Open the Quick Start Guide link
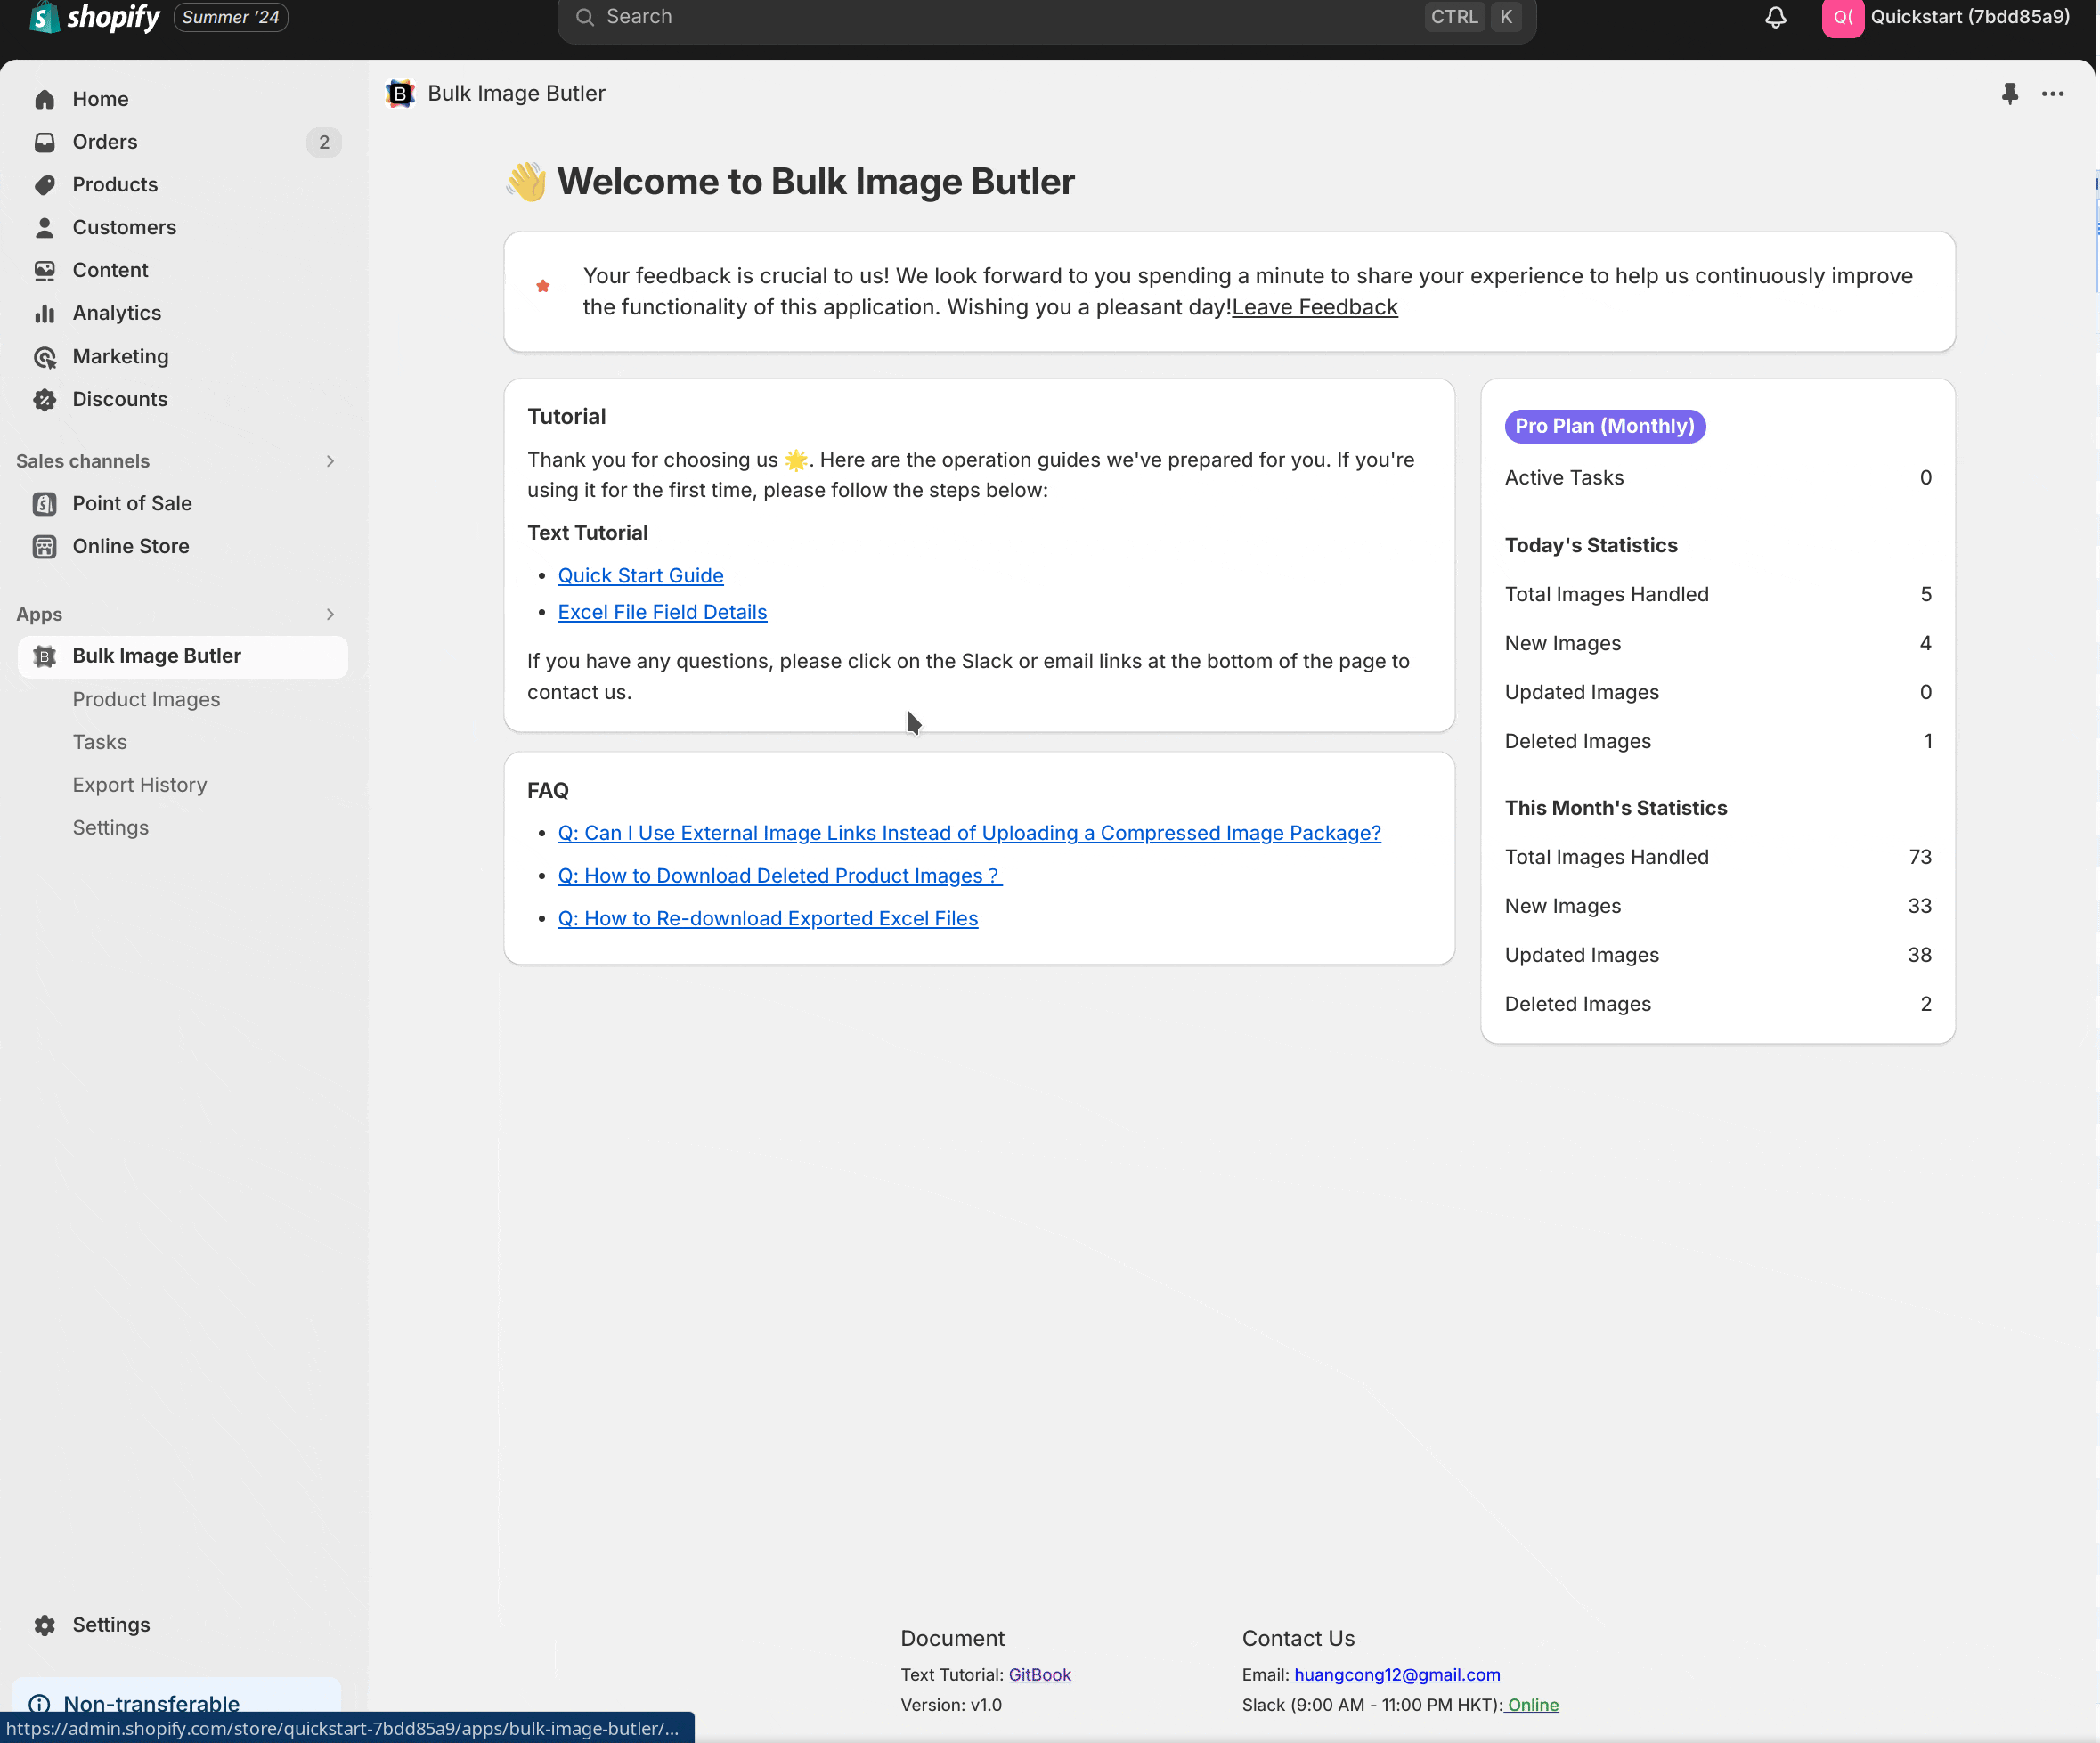This screenshot has height=1743, width=2100. (640, 575)
